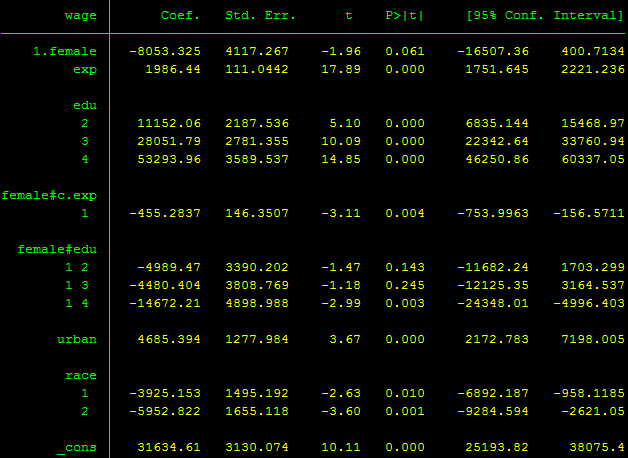Click the urban variable row label
Image resolution: width=628 pixels, height=458 pixels.
[x=77, y=339]
